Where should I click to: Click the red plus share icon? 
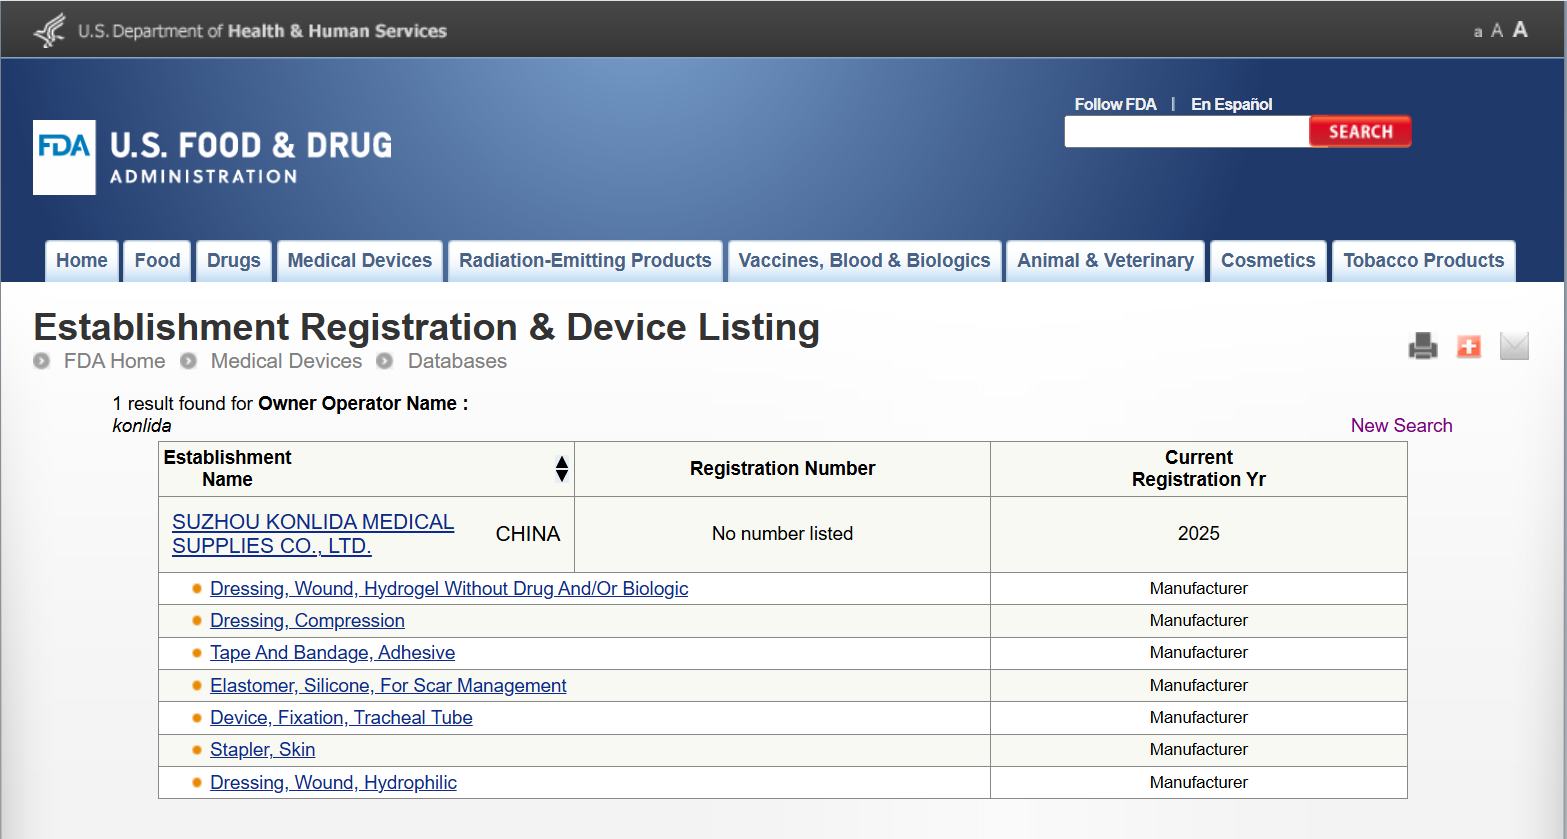coord(1468,346)
